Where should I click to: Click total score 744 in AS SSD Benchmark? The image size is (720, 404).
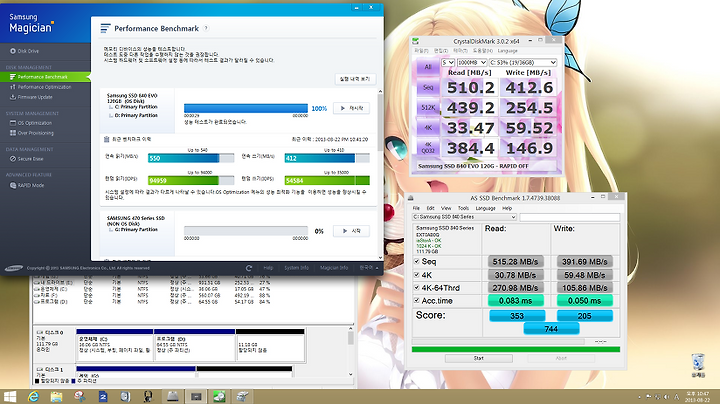pos(551,329)
